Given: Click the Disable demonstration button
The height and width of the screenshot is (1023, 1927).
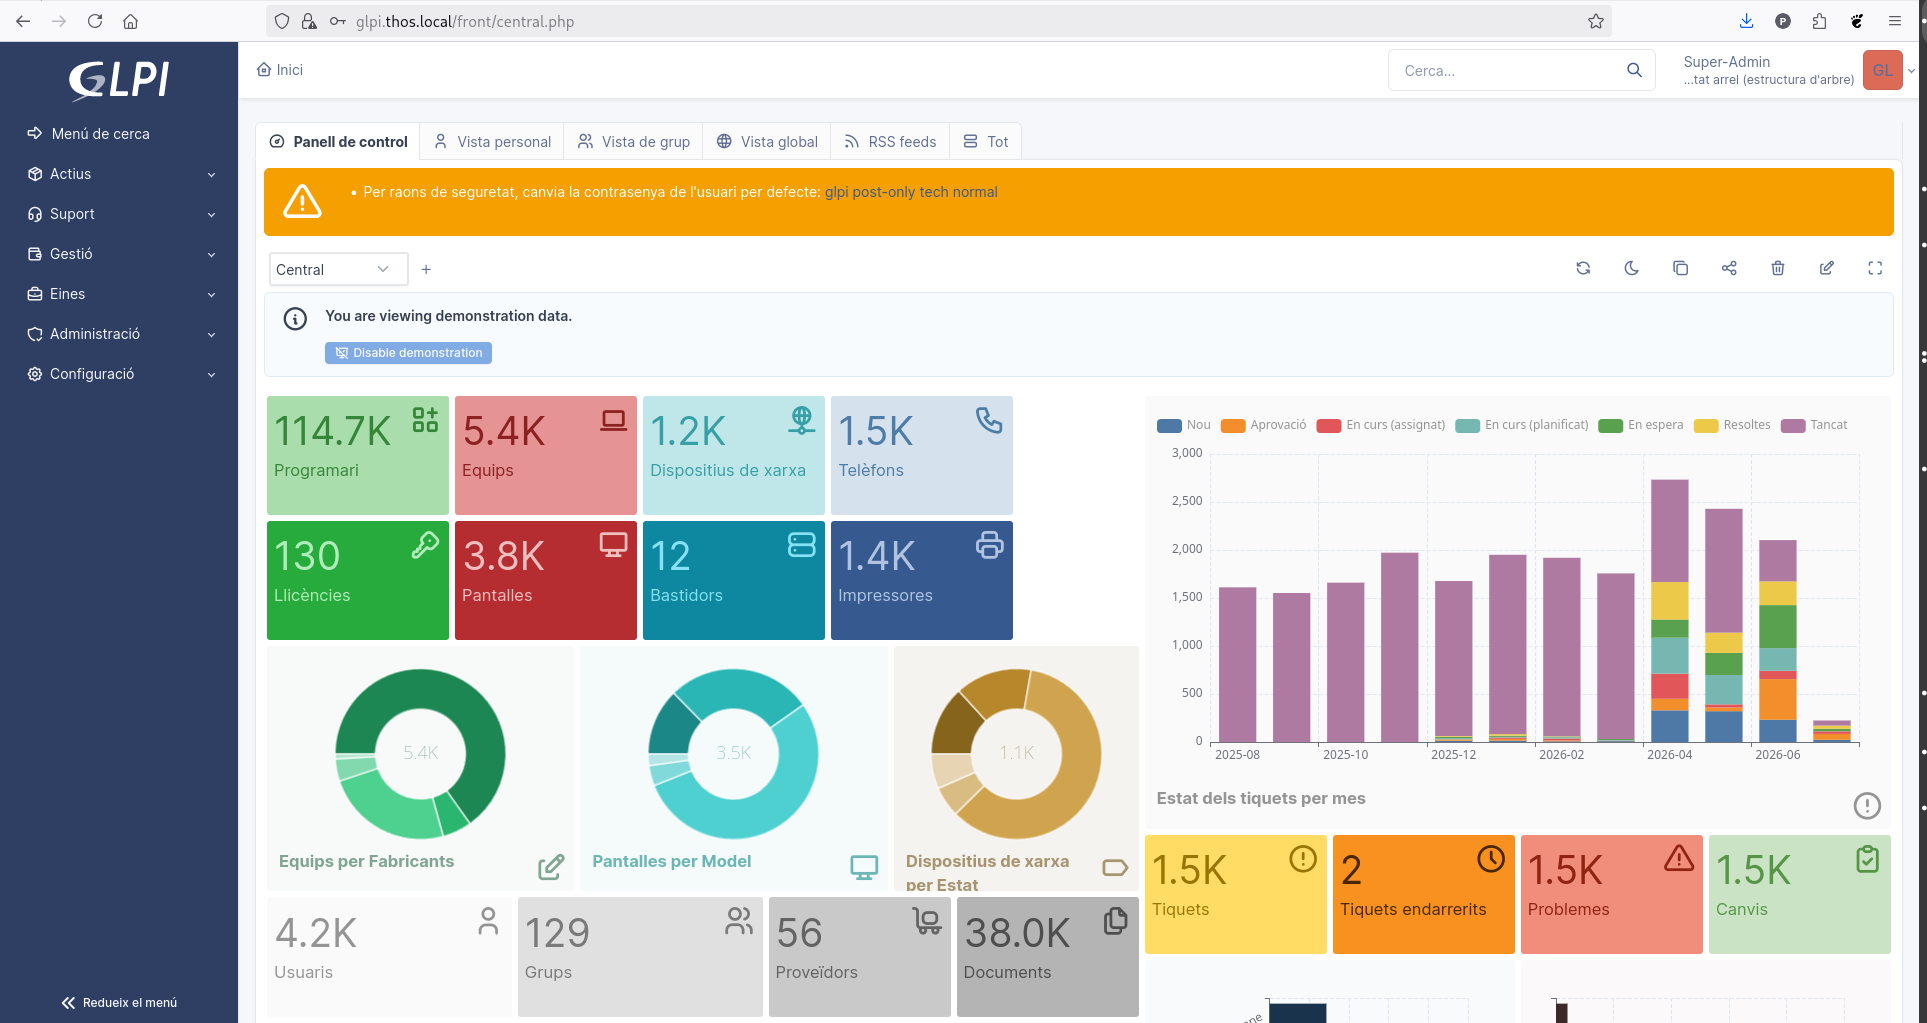Looking at the screenshot, I should [x=408, y=353].
